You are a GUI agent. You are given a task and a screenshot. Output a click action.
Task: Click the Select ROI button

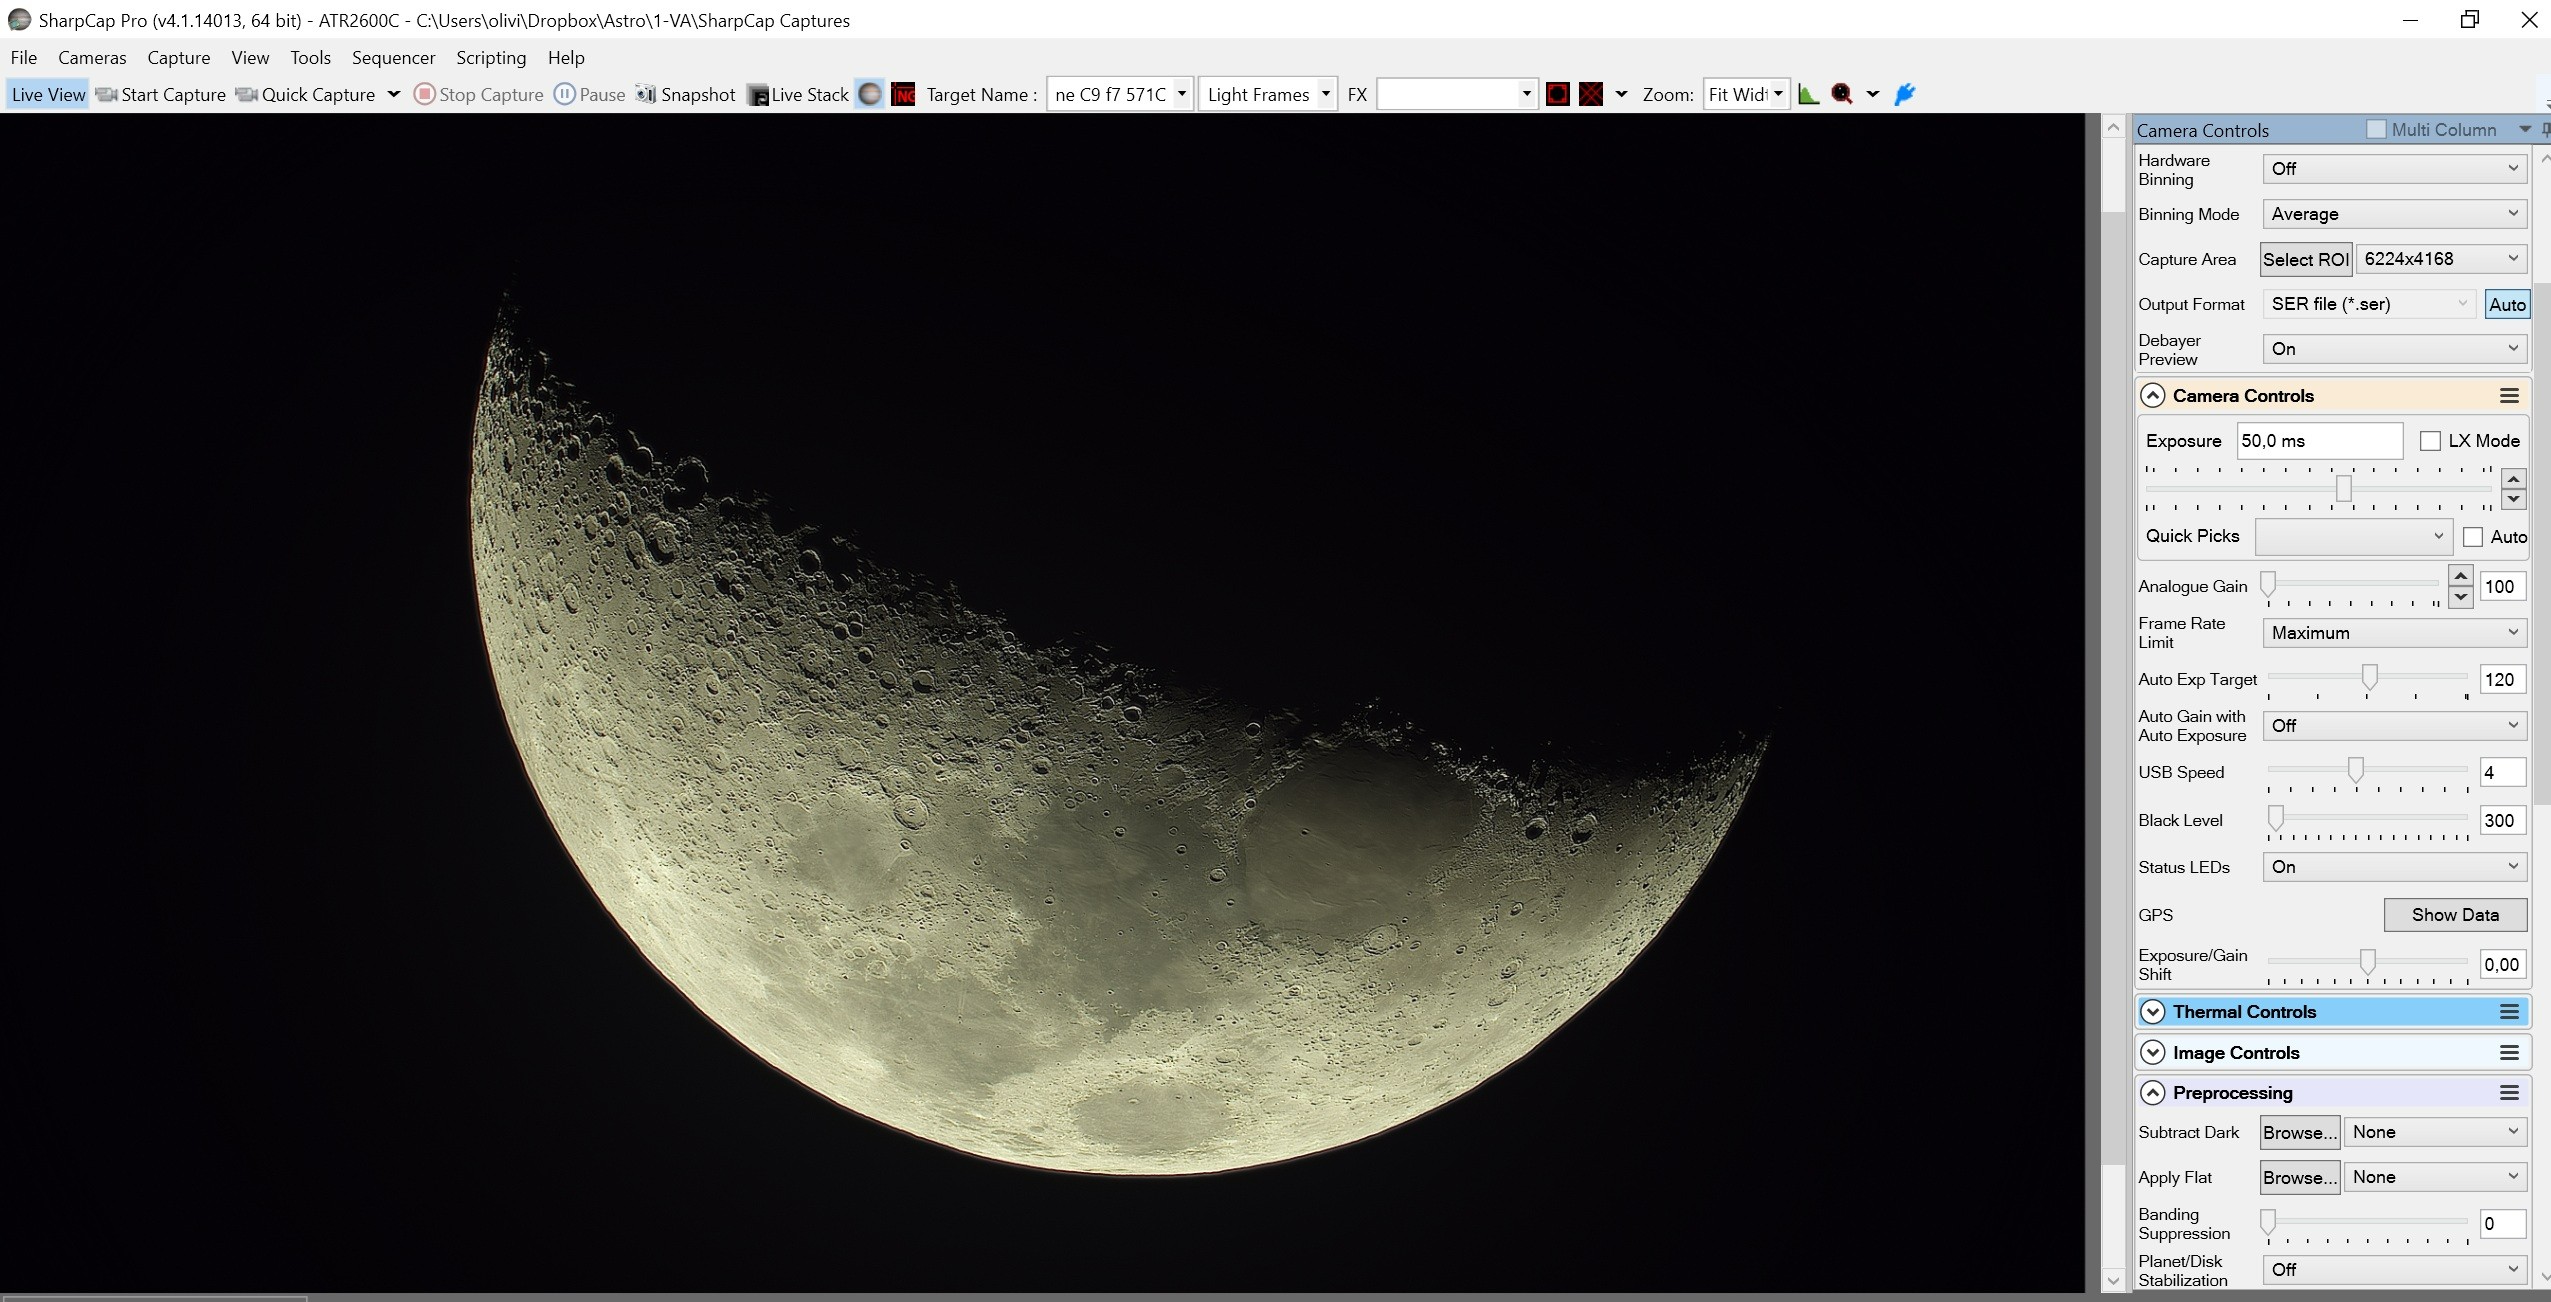pos(2306,259)
